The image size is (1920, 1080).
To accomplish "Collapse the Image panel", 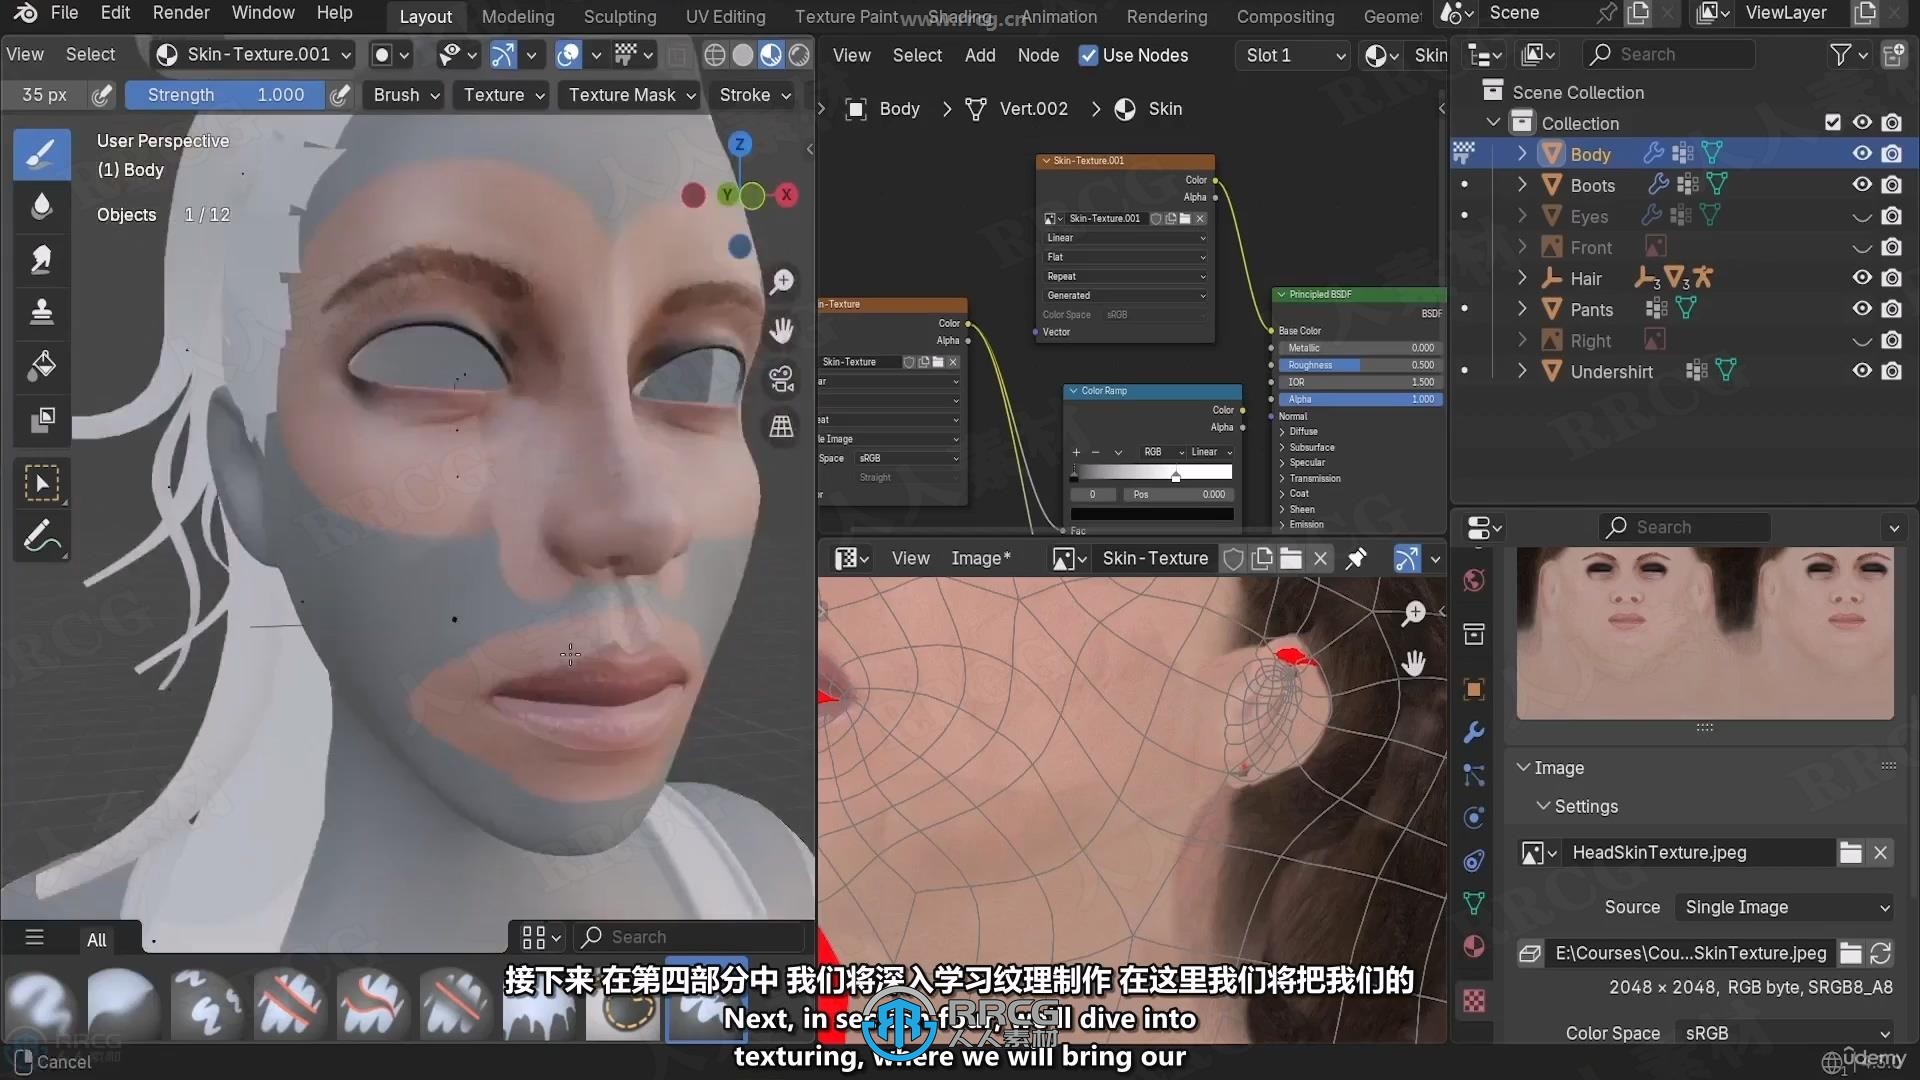I will 1524,767.
